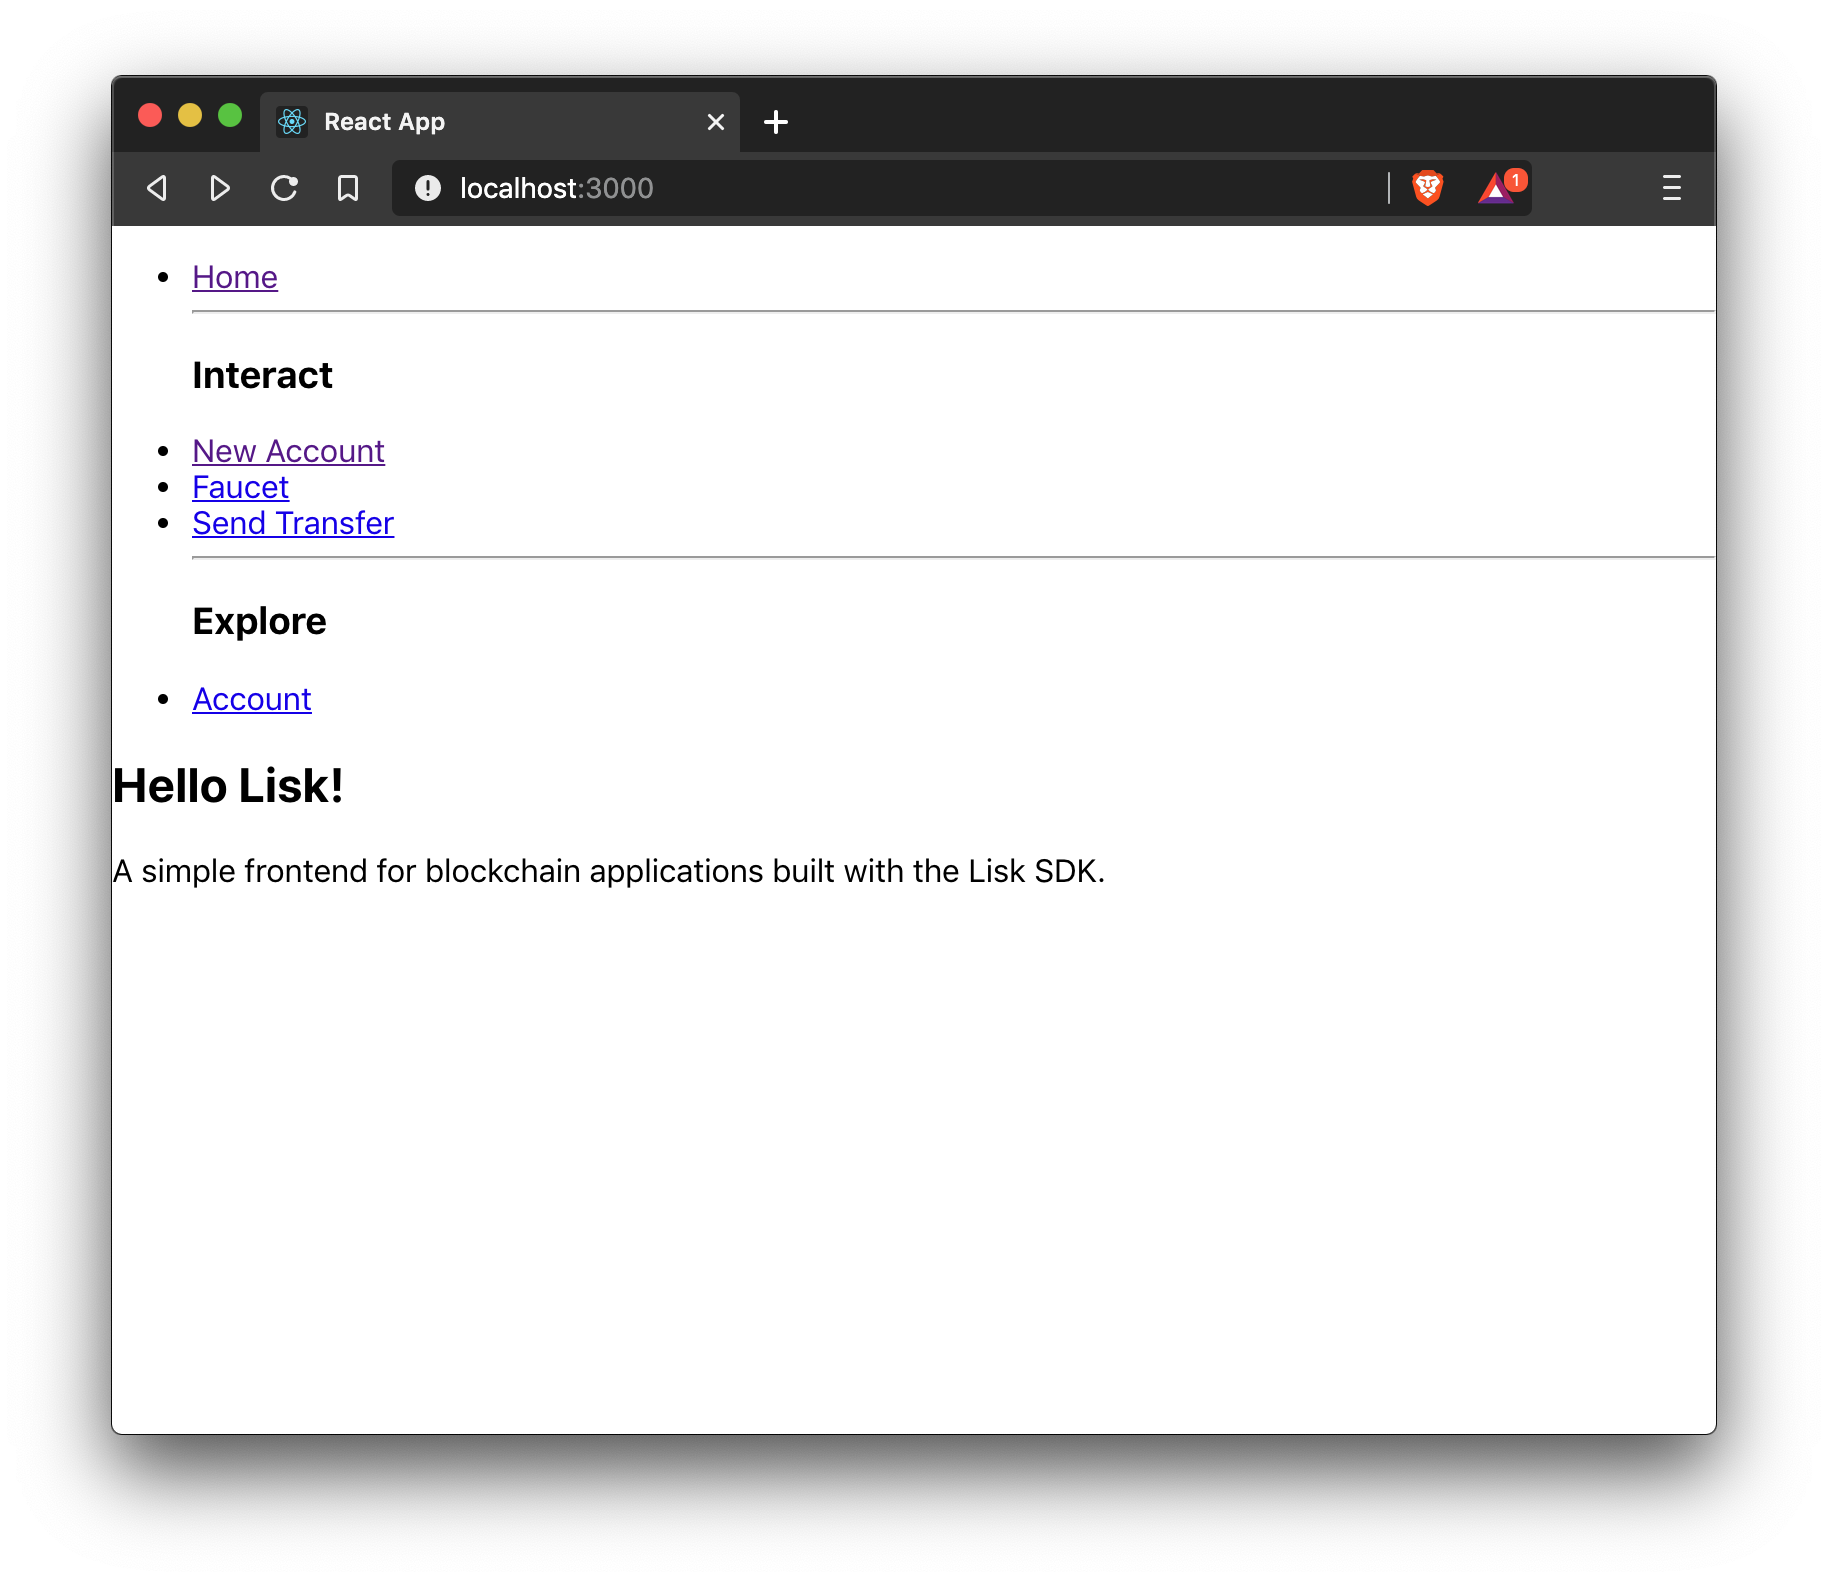The image size is (1828, 1582).
Task: Select the React App tab
Action: click(x=500, y=122)
